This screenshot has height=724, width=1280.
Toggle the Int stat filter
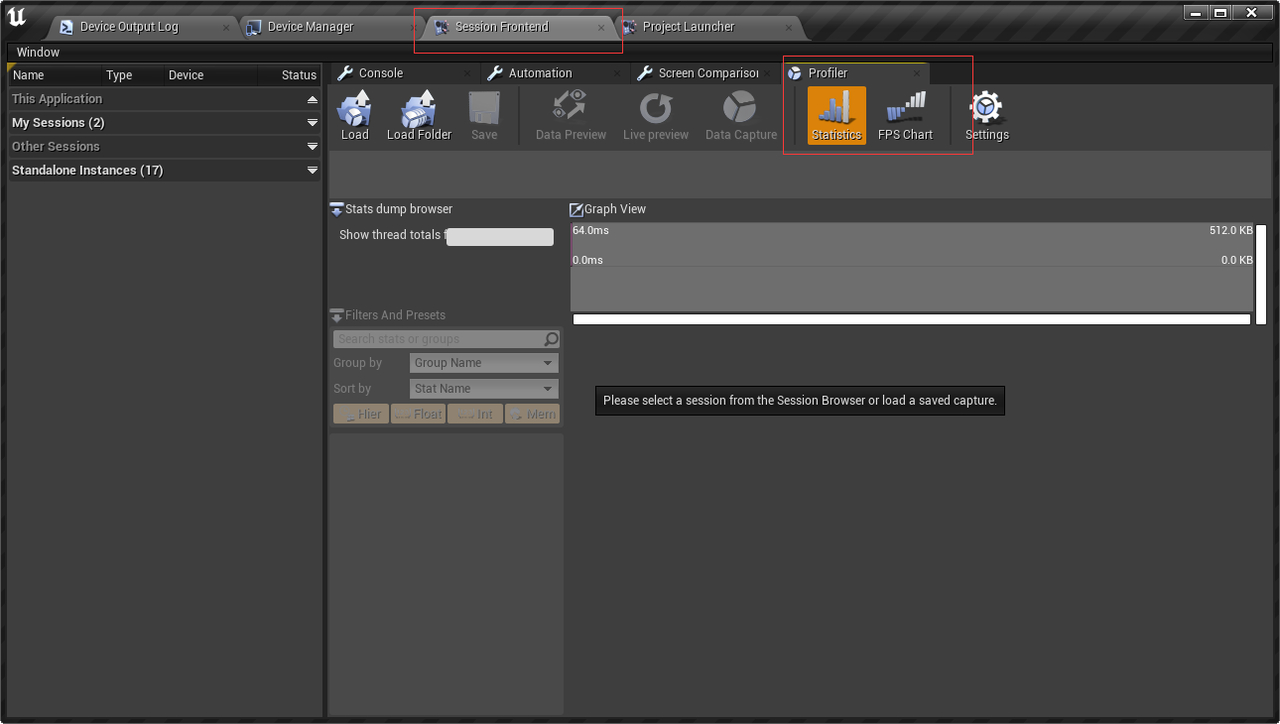[475, 414]
